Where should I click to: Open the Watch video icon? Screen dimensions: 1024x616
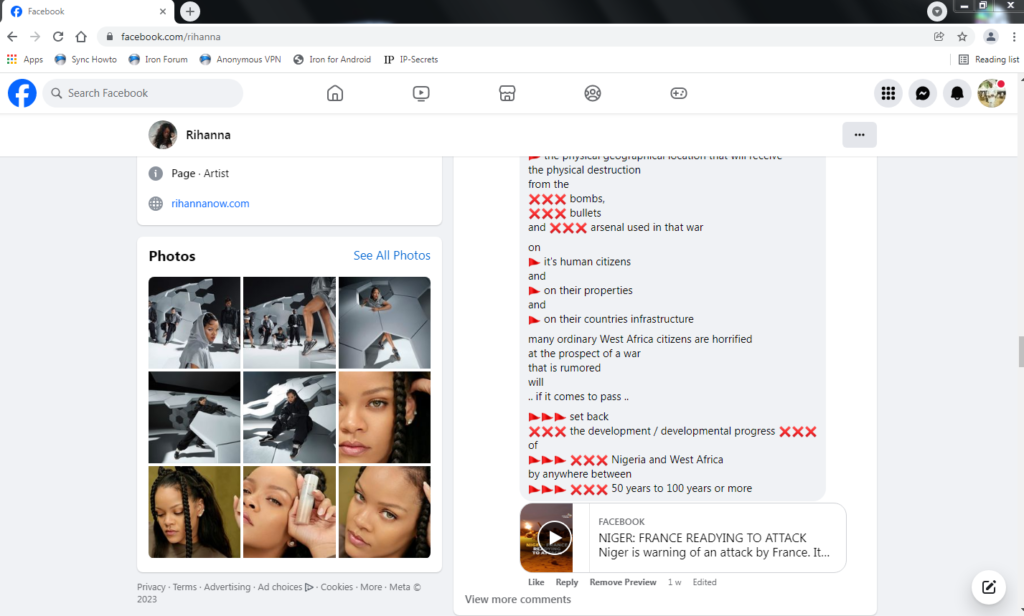pyautogui.click(x=421, y=93)
